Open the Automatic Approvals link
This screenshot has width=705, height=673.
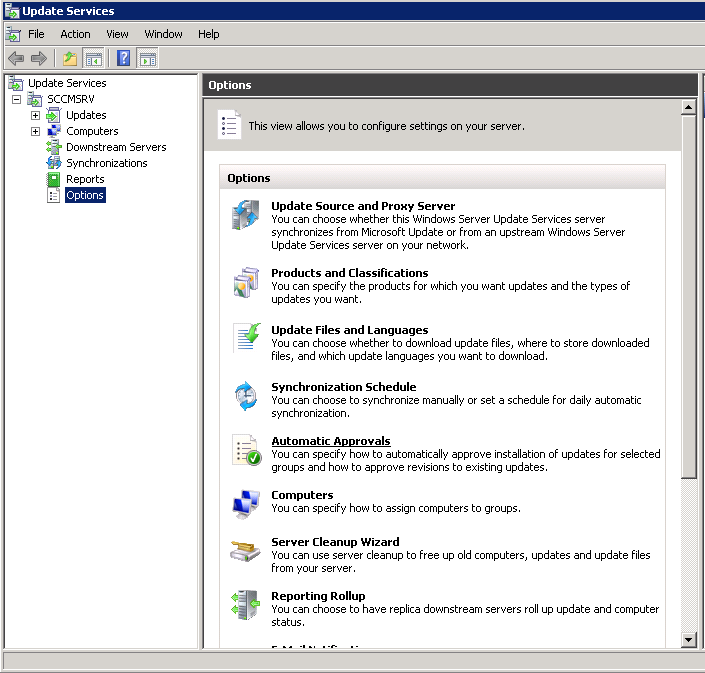[330, 441]
